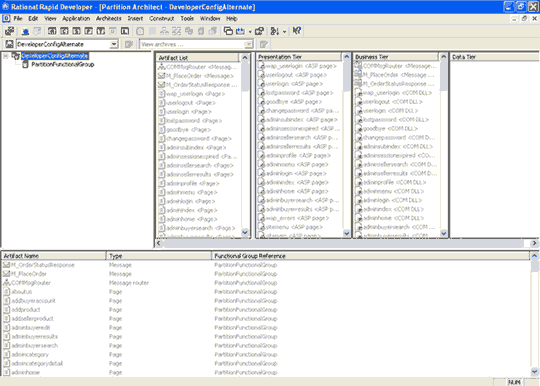Click the edit icon right of View archives
This screenshot has width=540, height=386.
[264, 44]
